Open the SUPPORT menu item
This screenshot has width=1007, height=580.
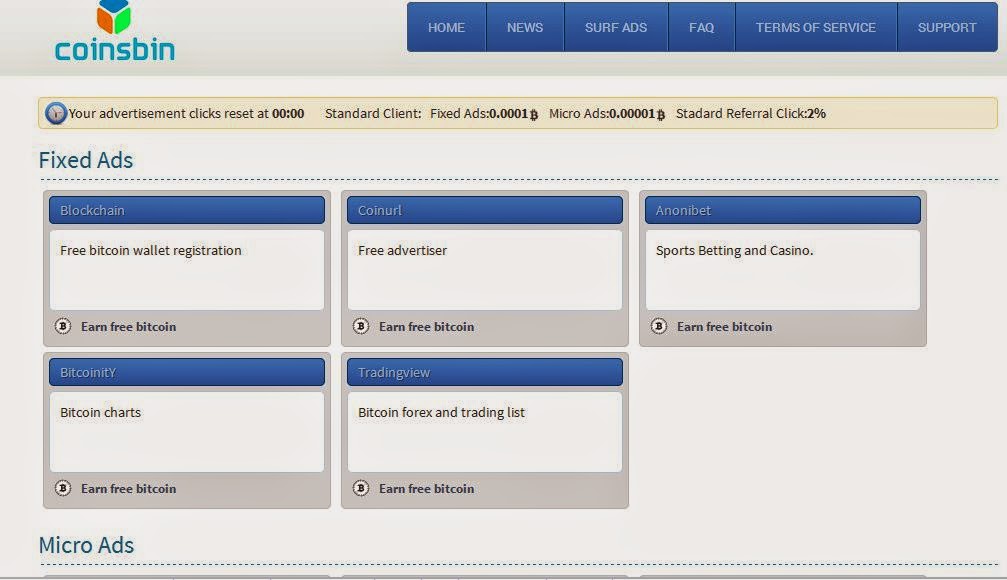(x=947, y=27)
